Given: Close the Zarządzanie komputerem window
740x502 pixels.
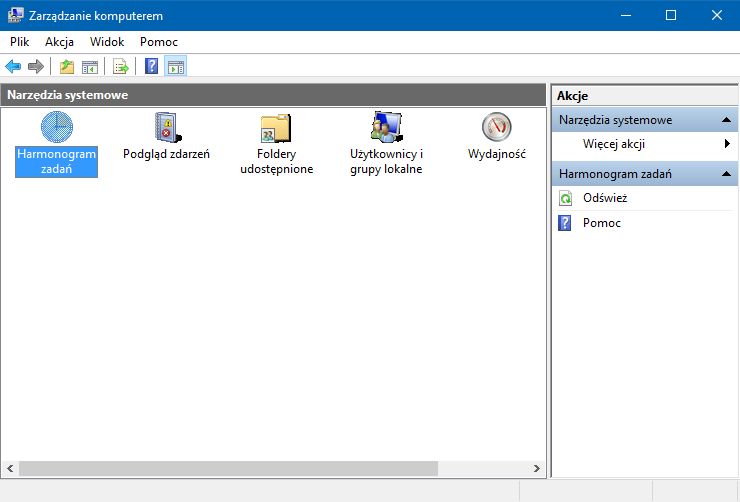Looking at the screenshot, I should click(x=716, y=15).
